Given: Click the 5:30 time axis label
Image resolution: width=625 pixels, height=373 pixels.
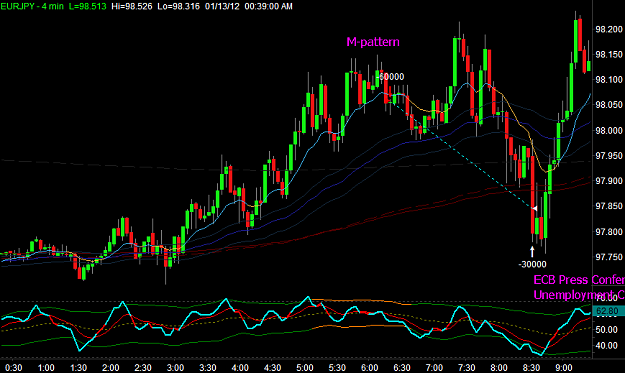Looking at the screenshot, I should tap(337, 367).
